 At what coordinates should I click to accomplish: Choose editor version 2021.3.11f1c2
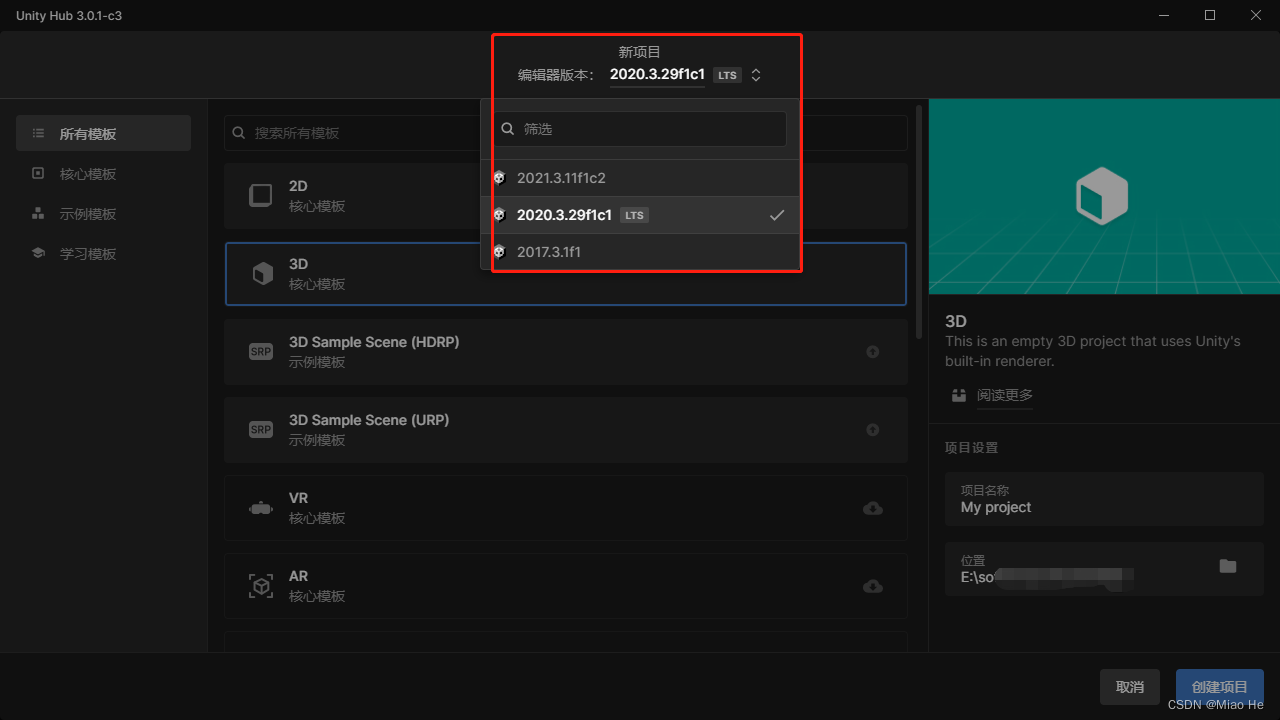click(640, 178)
